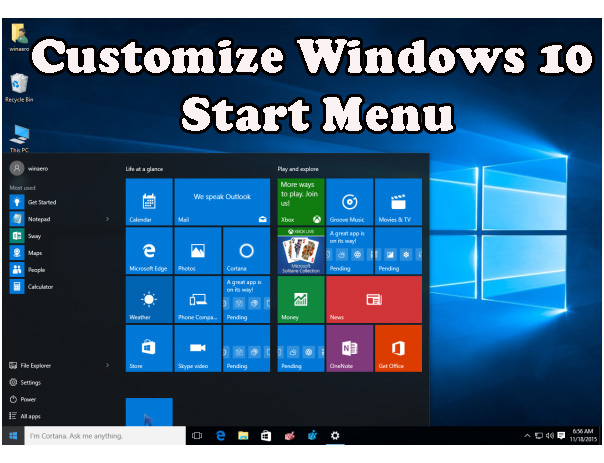
Task: Click the winaero user account
Action: click(29, 168)
